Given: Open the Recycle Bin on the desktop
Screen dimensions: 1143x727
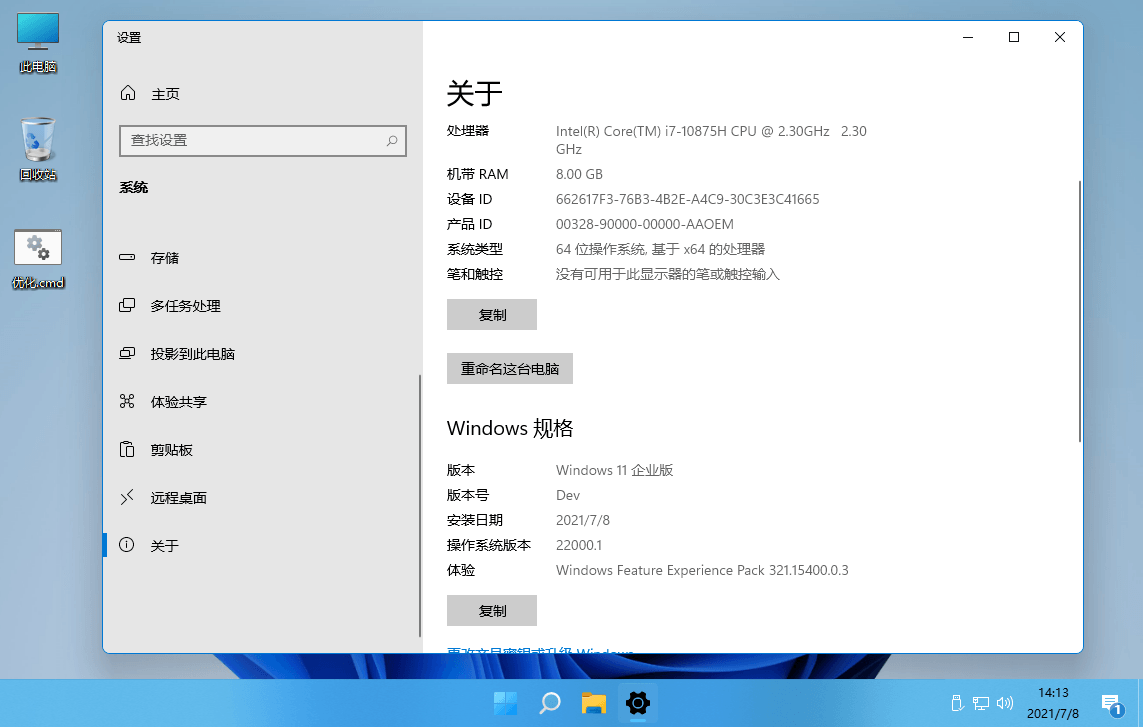Looking at the screenshot, I should [37, 145].
